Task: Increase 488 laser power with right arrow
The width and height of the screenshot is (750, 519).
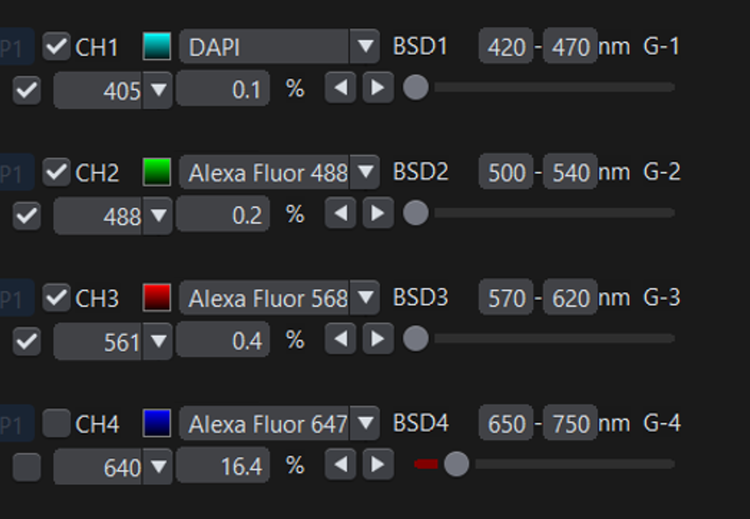Action: click(x=377, y=214)
